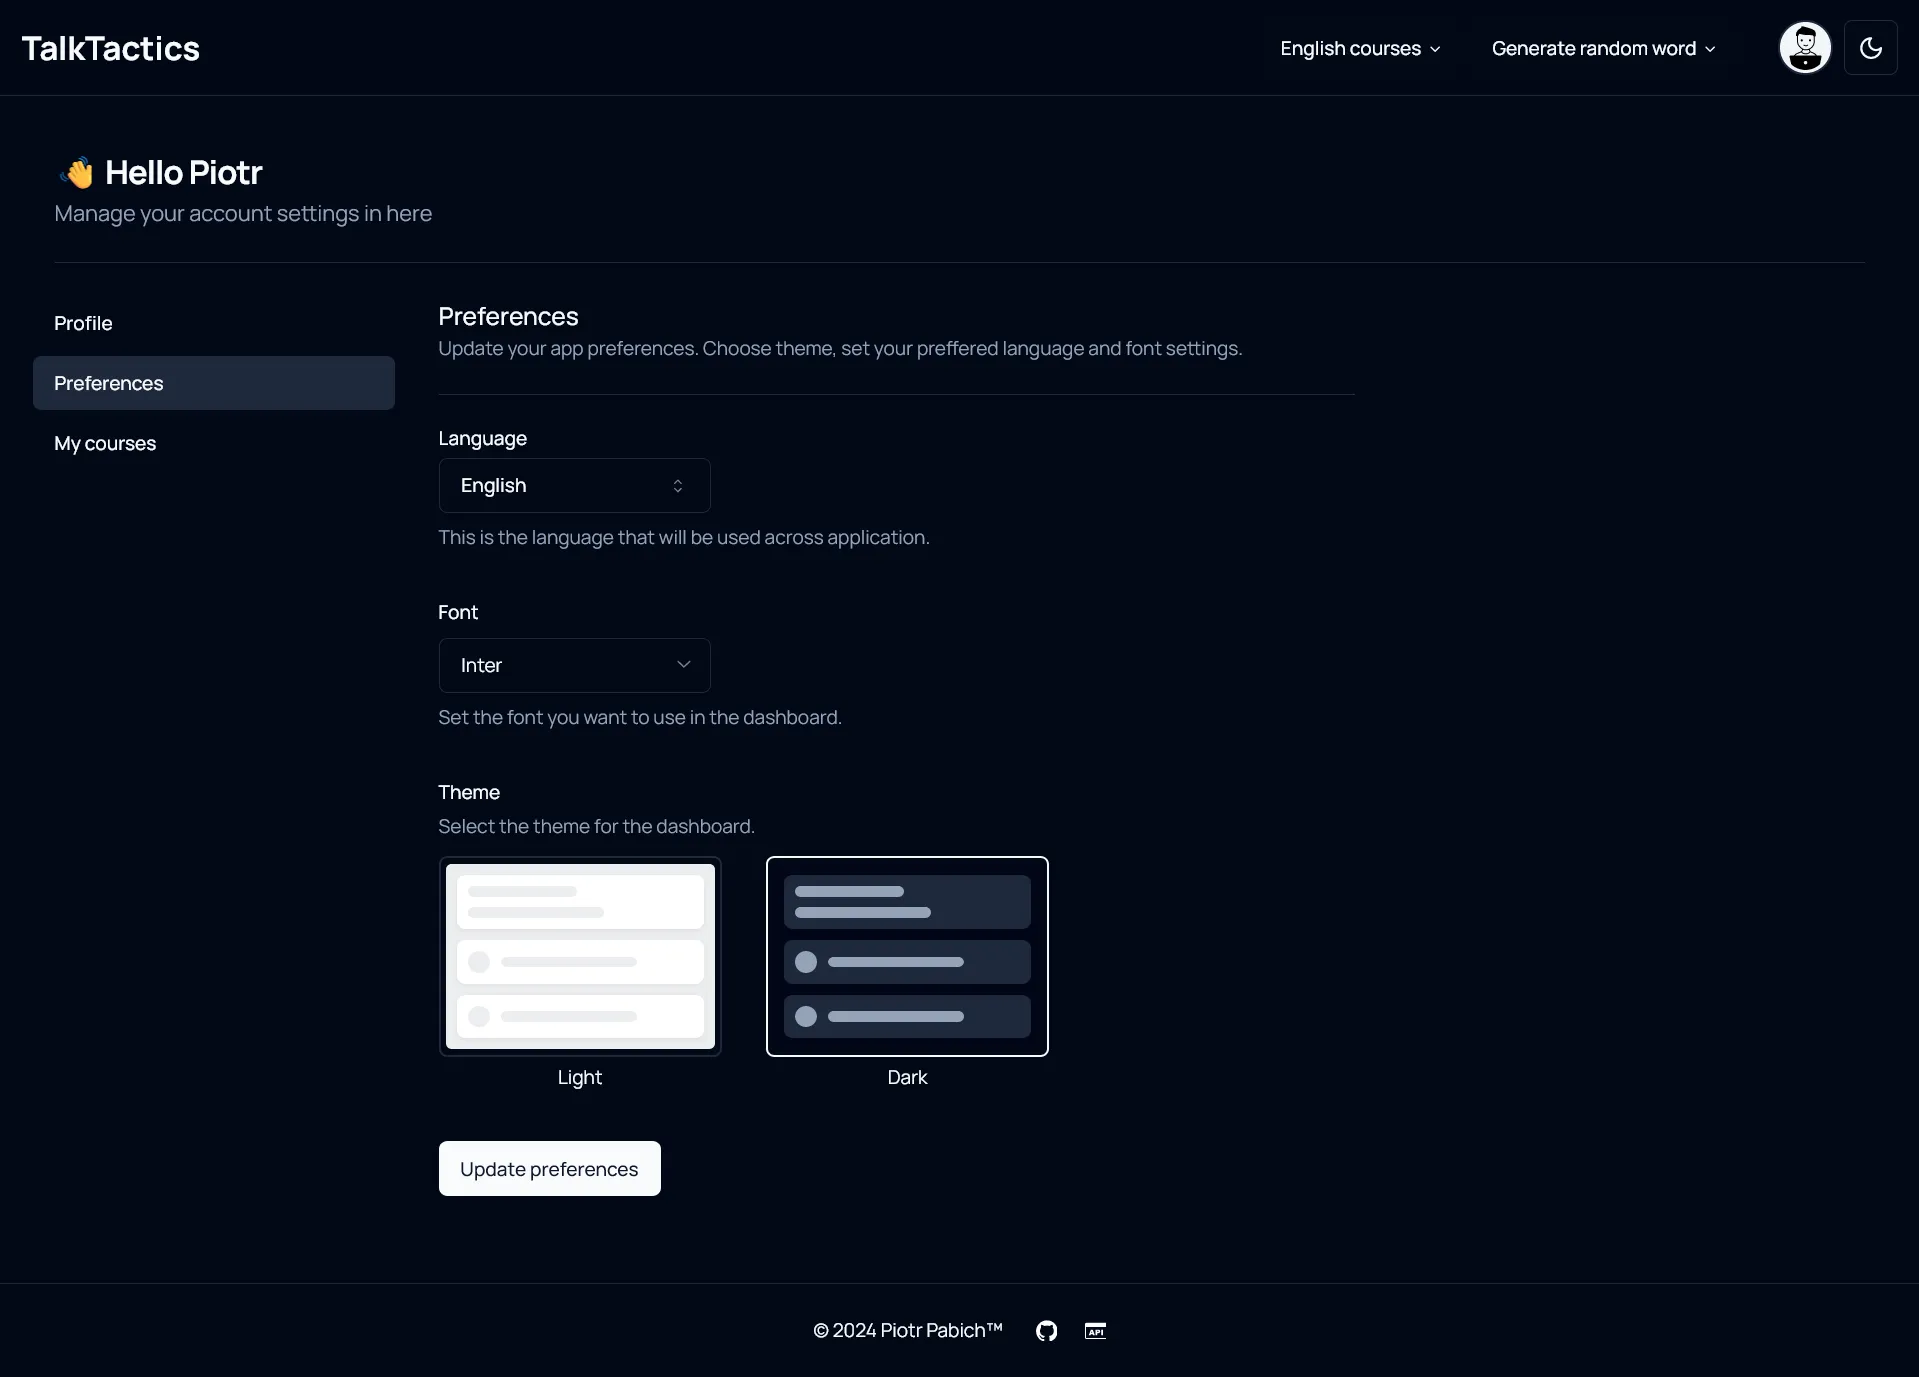Image resolution: width=1919 pixels, height=1377 pixels.
Task: Click the Dark theme label
Action: pyautogui.click(x=907, y=1077)
